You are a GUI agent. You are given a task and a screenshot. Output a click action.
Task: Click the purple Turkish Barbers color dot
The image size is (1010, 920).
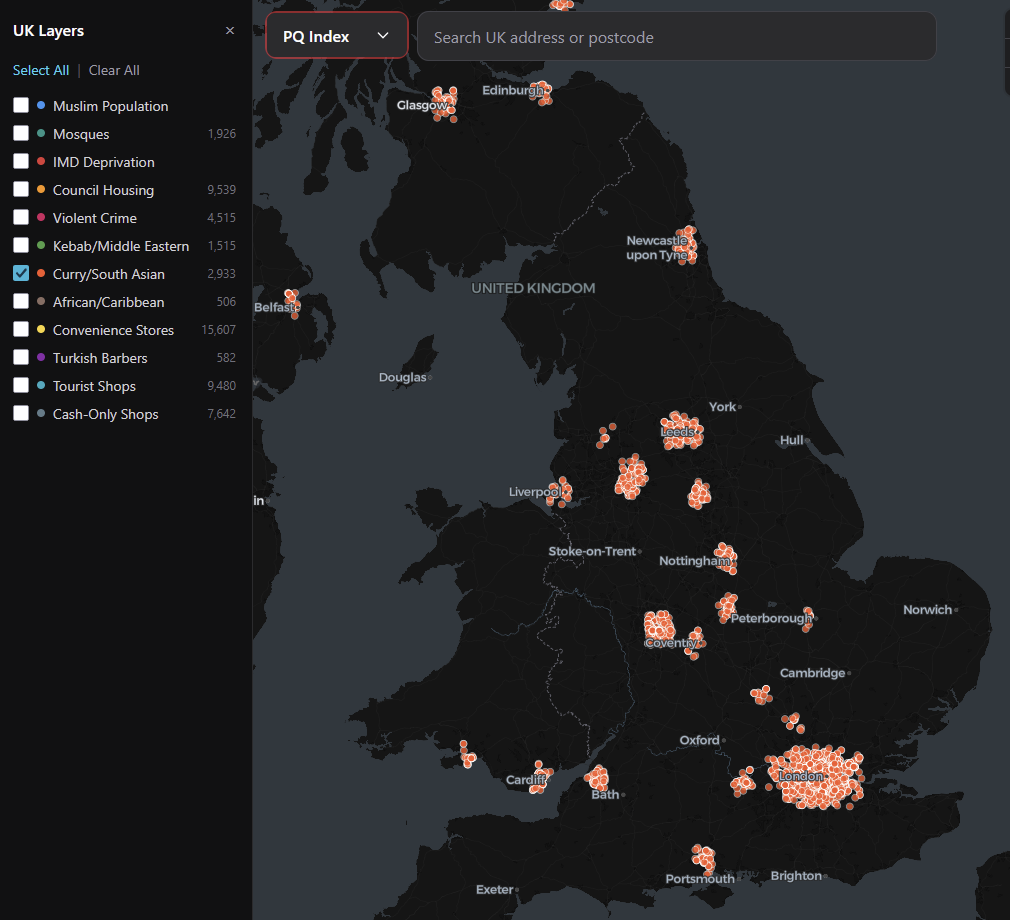coord(41,358)
